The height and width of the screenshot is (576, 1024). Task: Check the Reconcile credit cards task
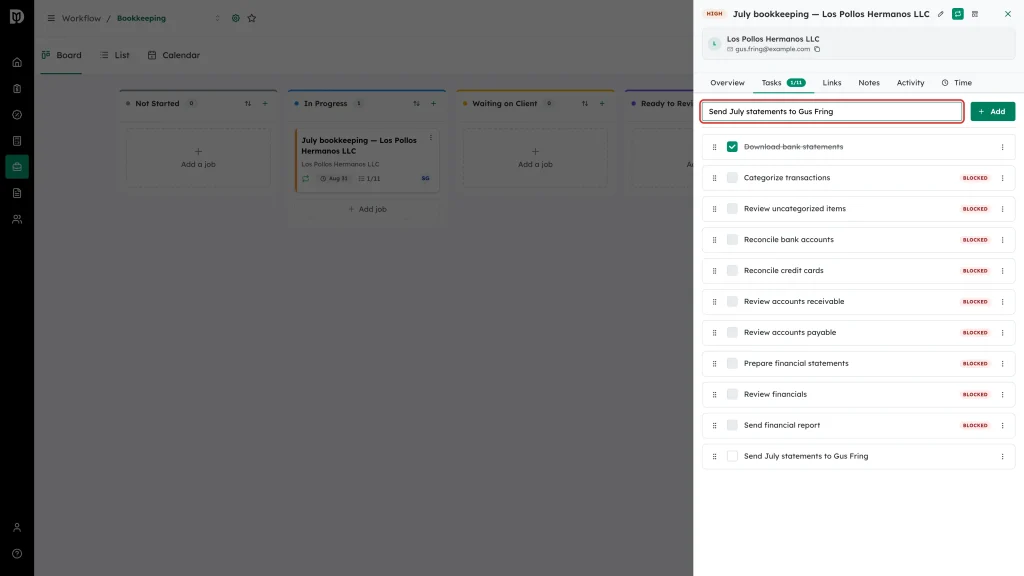732,270
